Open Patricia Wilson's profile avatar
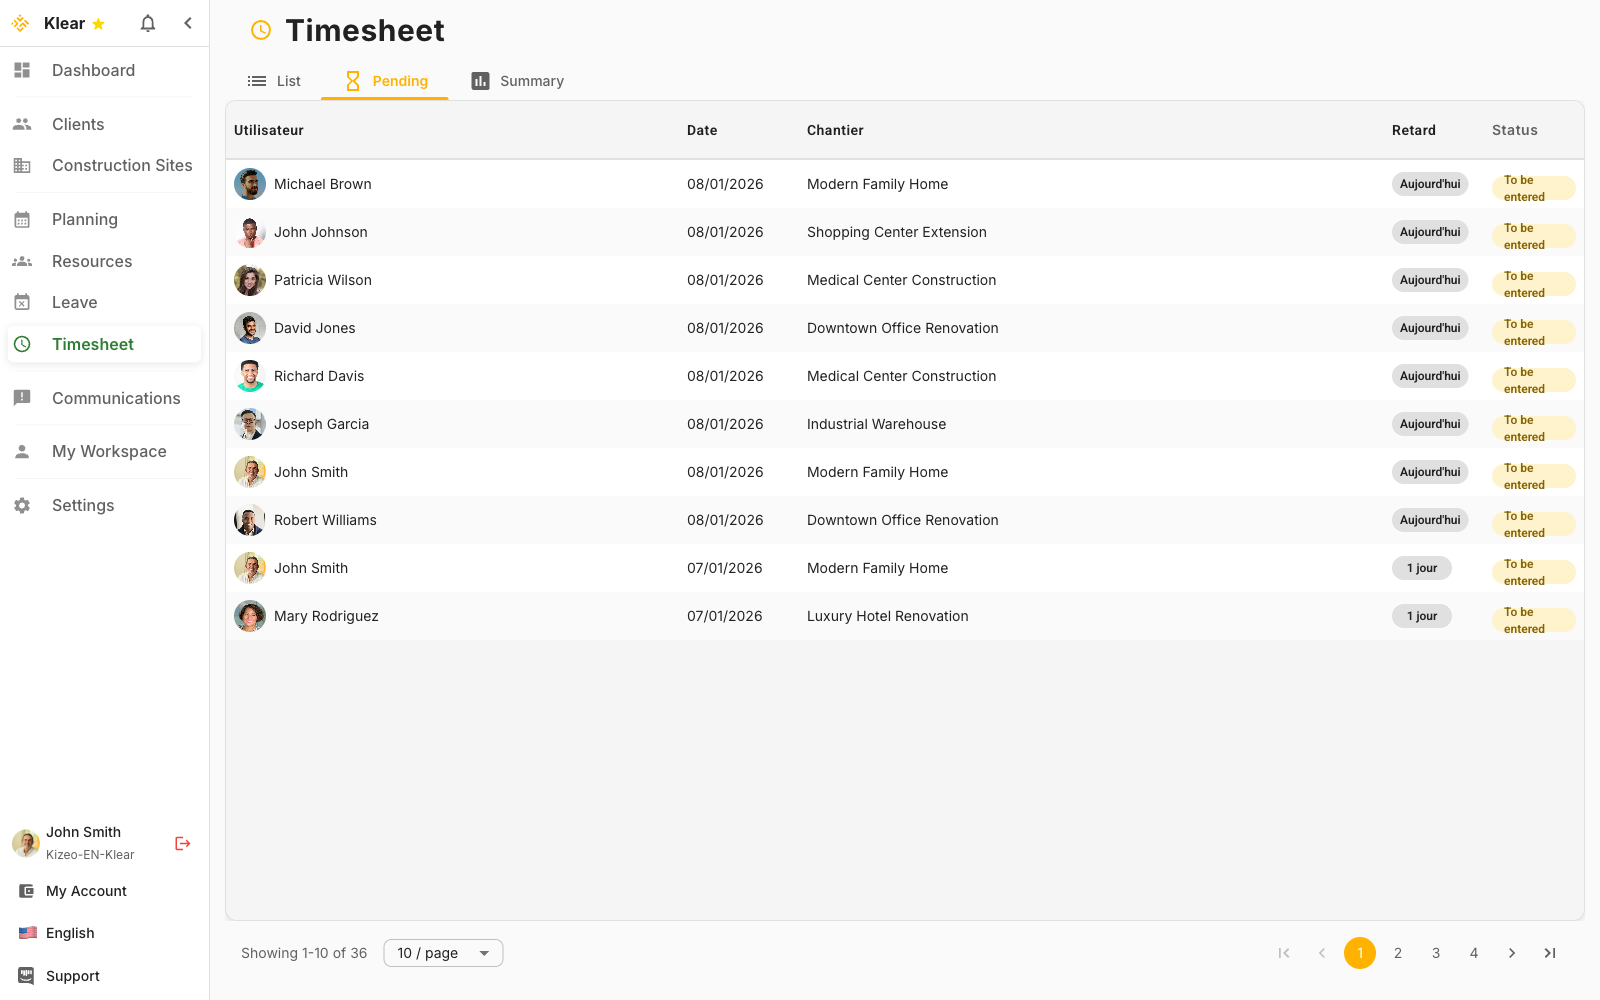 coord(249,280)
